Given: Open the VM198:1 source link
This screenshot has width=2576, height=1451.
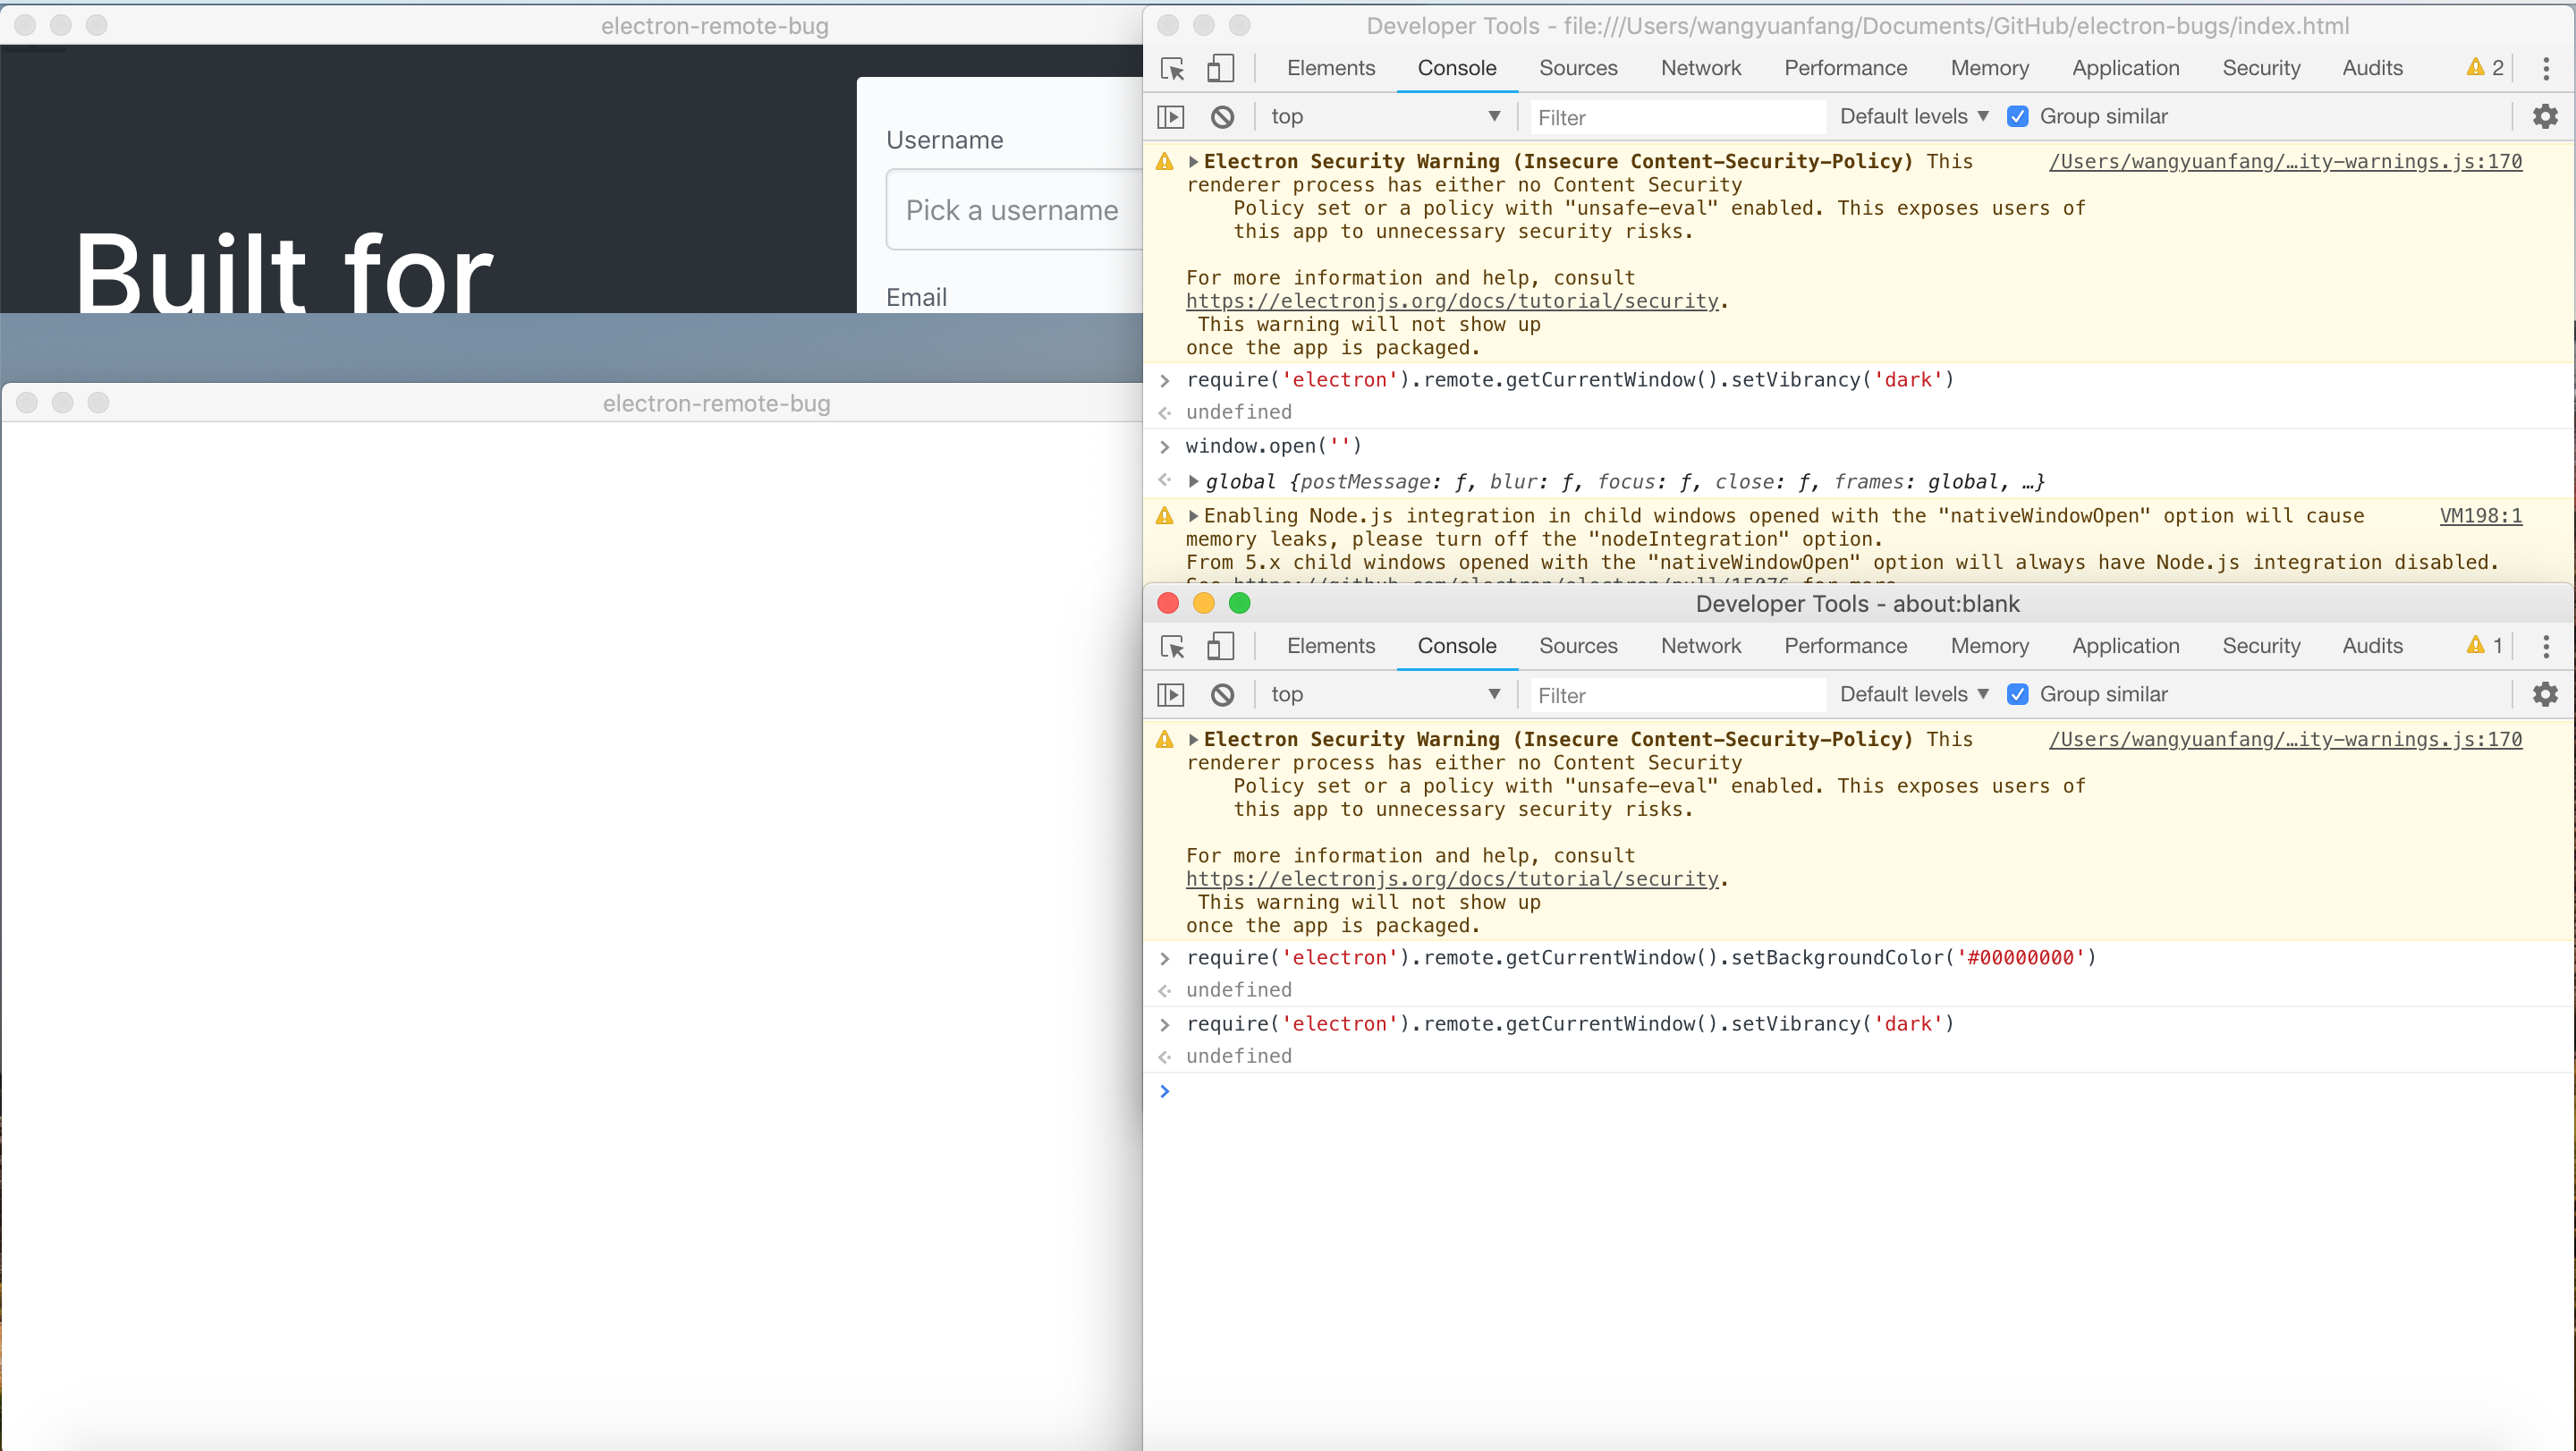Looking at the screenshot, I should (2480, 516).
